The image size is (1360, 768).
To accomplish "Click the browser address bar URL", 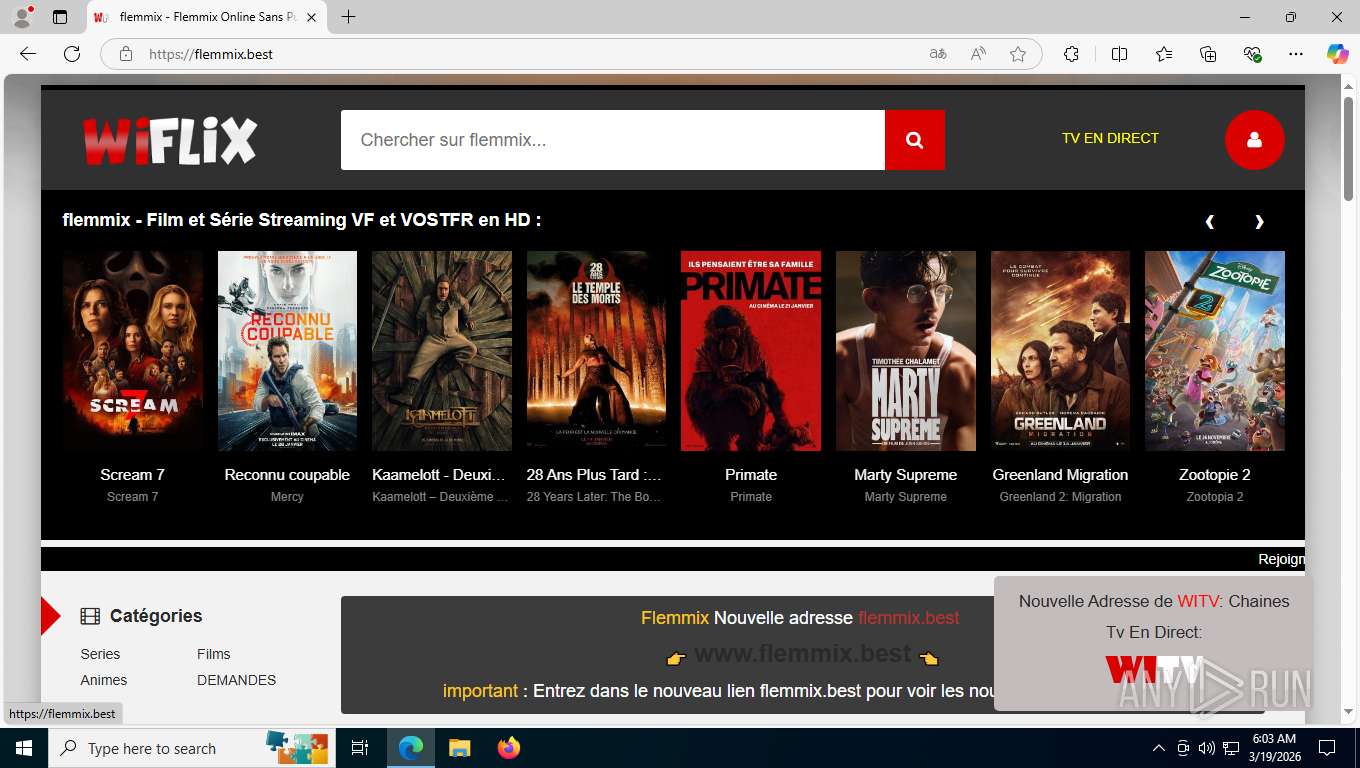I will (x=211, y=54).
